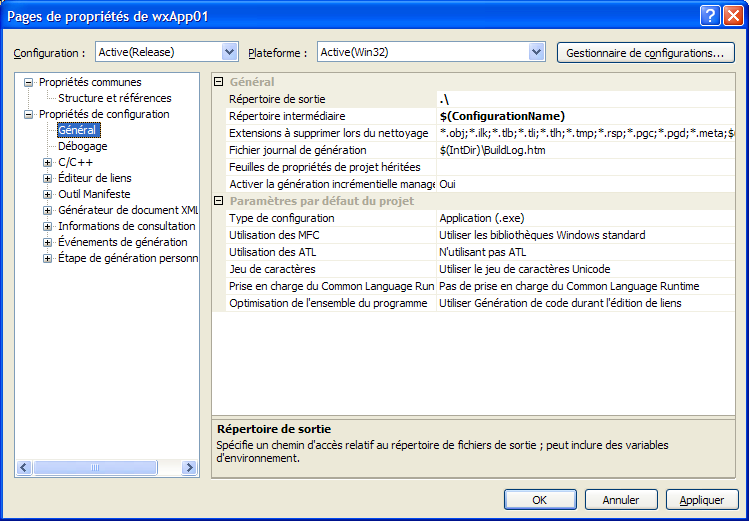This screenshot has height=521, width=749.
Task: Click the Help question mark title button
Action: coord(710,16)
